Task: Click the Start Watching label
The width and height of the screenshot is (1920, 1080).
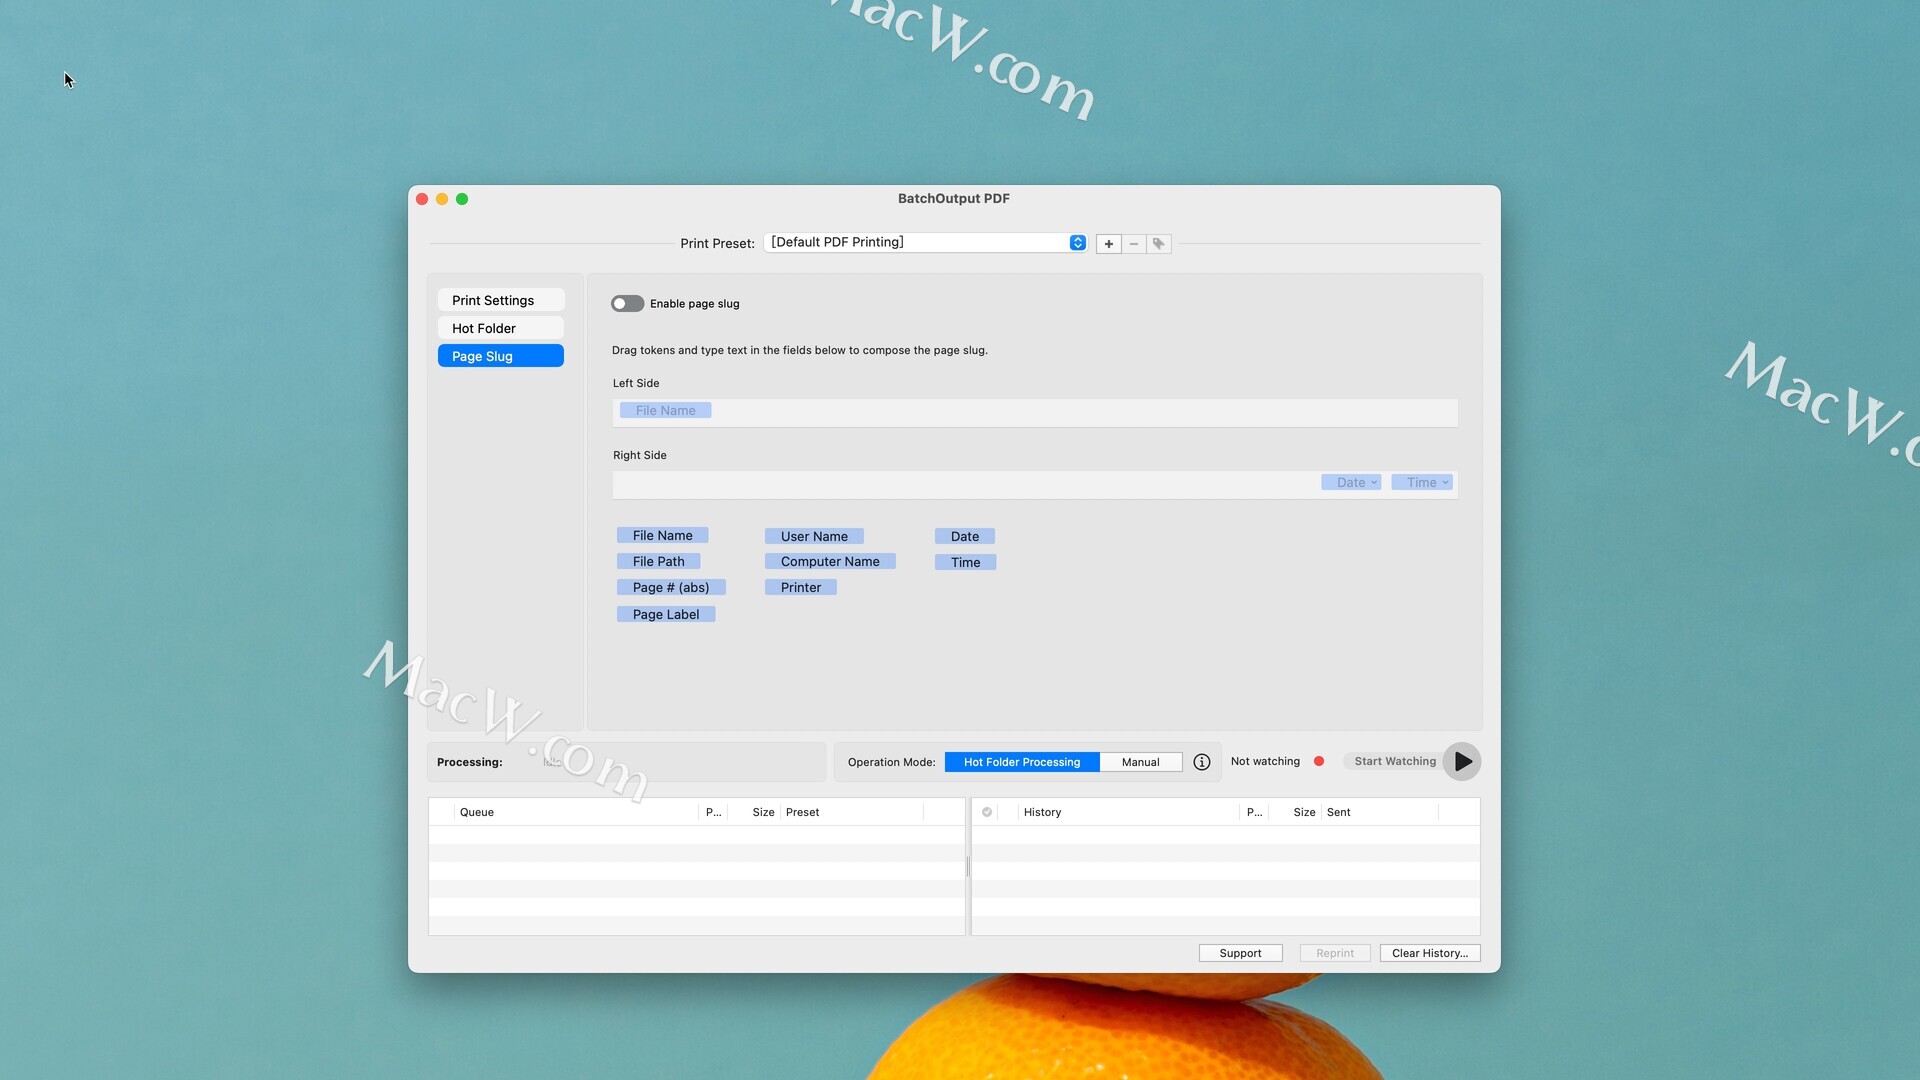Action: pos(1395,762)
